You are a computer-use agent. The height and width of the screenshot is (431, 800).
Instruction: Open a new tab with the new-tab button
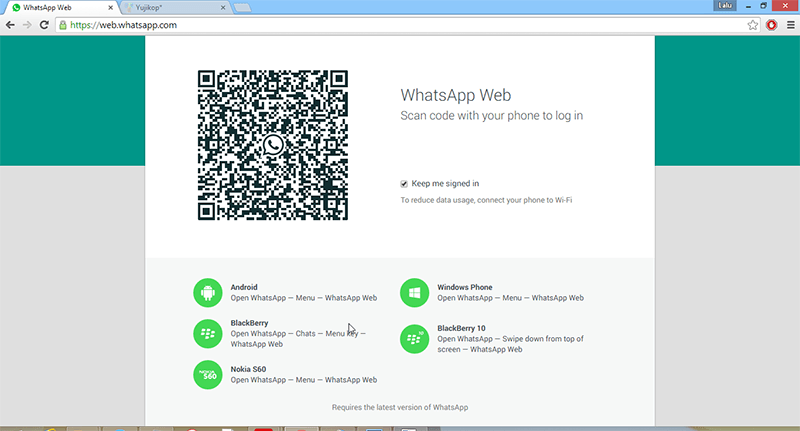coord(242,8)
